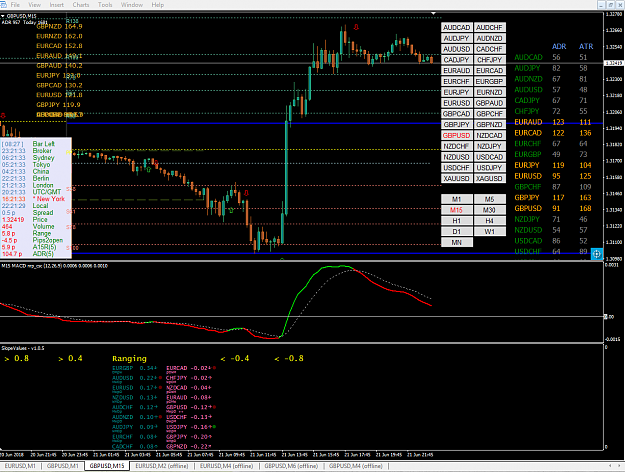Open the EURUSD,M4 (offline) tab
This screenshot has width=625, height=472.
tap(226, 466)
